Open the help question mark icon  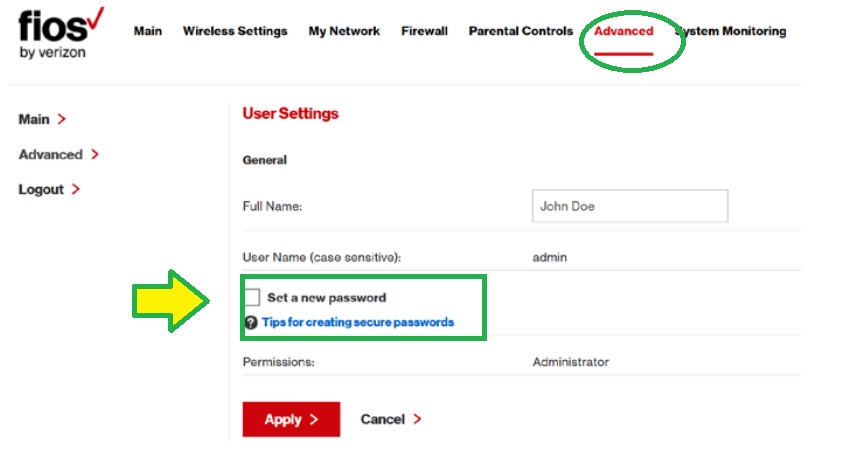(251, 323)
